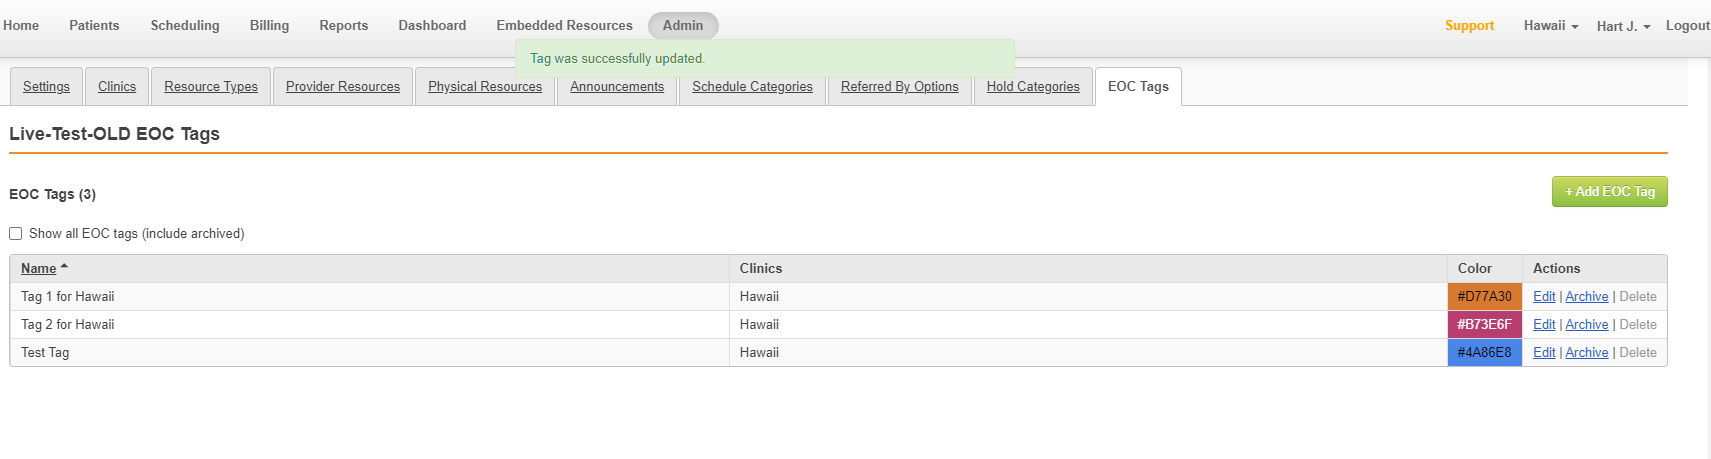Viewport: 1711px width, 459px height.
Task: Go to the Embedded Resources menu
Action: tap(564, 26)
